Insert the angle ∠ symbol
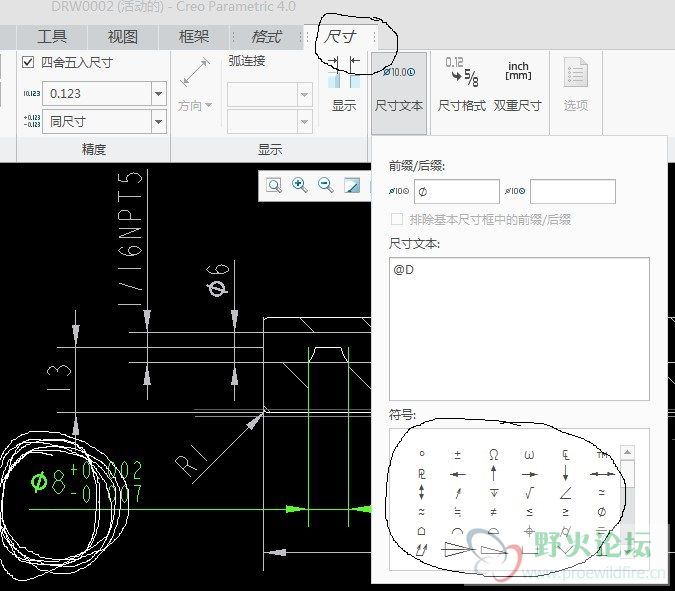The width and height of the screenshot is (675, 591). click(566, 492)
